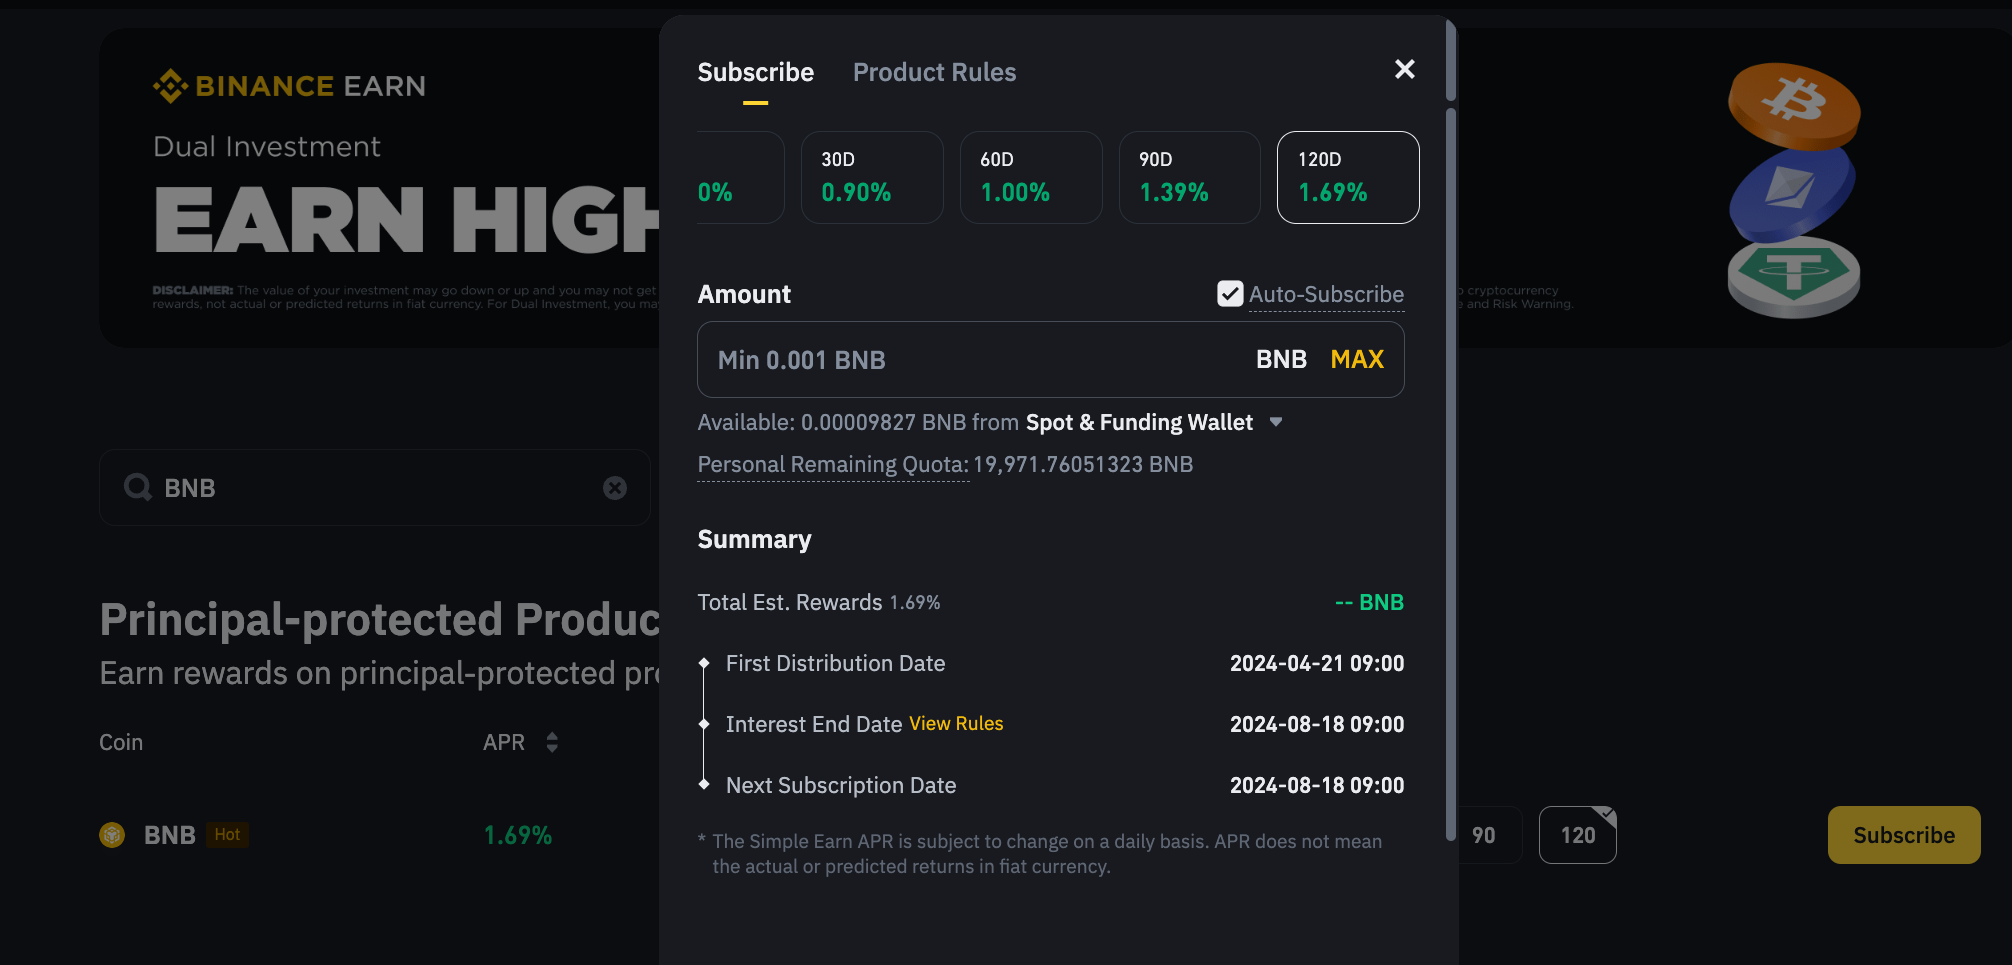Click the Ethereum coin graphic in the banner
The width and height of the screenshot is (2012, 965).
(x=1792, y=193)
